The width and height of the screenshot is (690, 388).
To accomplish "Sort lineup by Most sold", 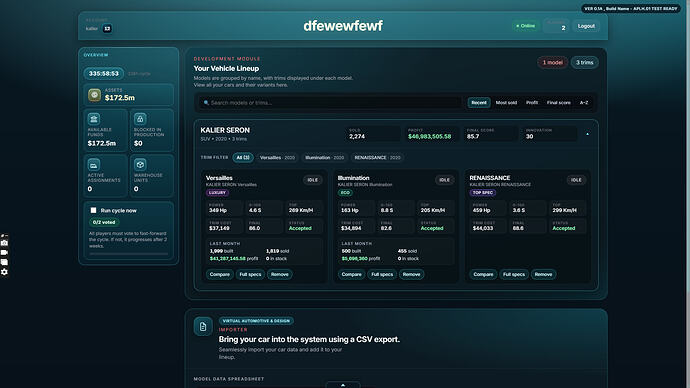I will (506, 102).
